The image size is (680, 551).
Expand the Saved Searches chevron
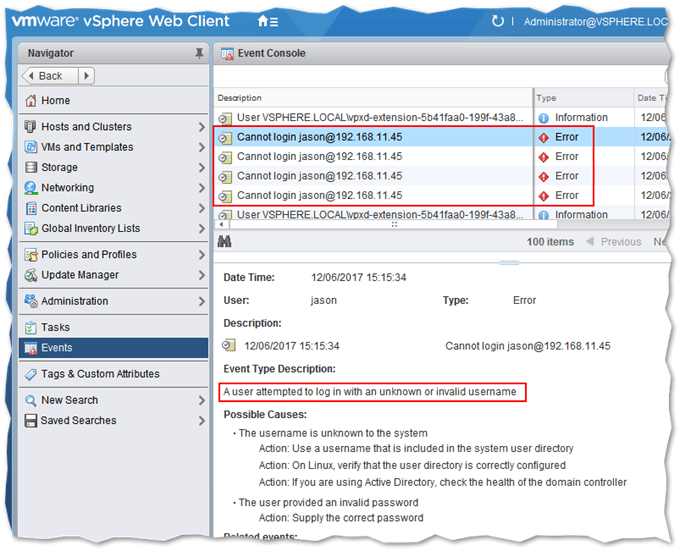pyautogui.click(x=201, y=421)
